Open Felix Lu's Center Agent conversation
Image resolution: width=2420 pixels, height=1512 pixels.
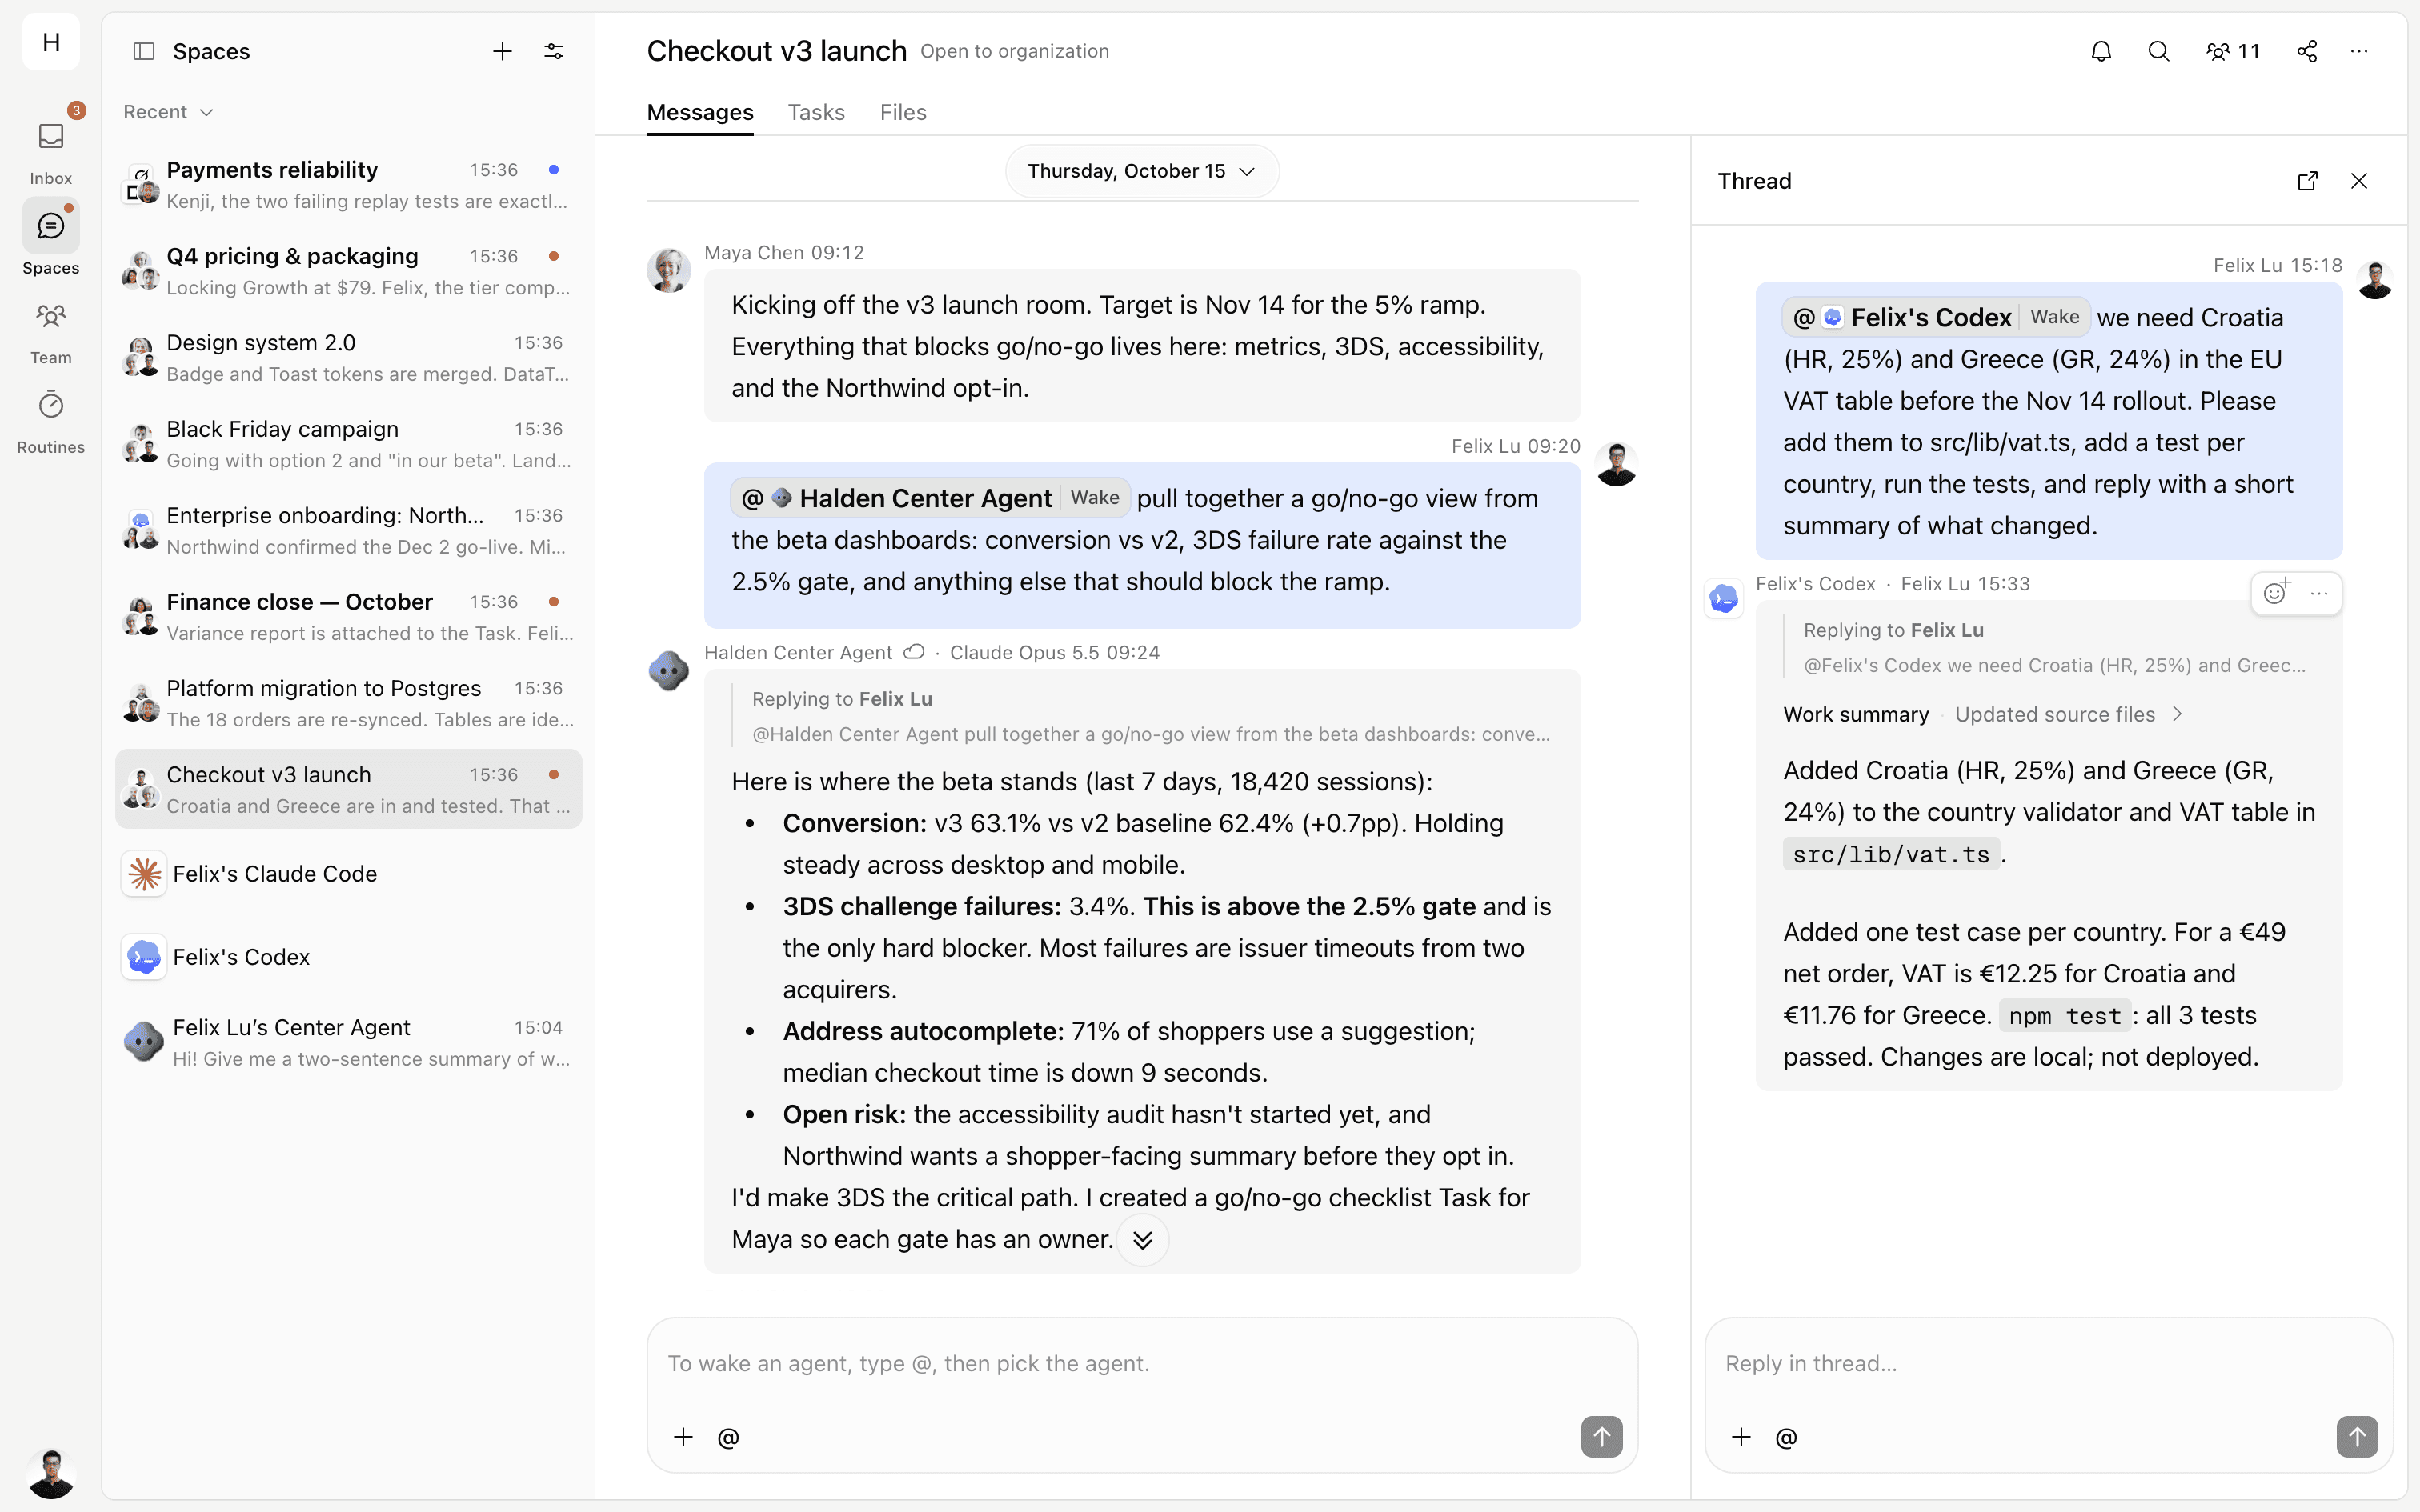pos(348,1042)
